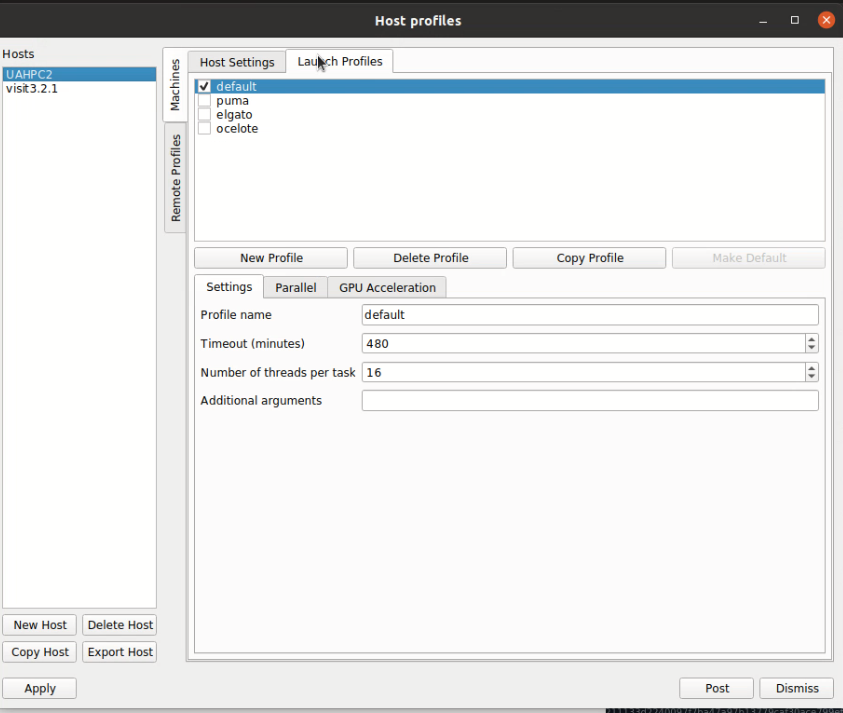Select the default launch profile row
The image size is (843, 713).
coord(510,86)
